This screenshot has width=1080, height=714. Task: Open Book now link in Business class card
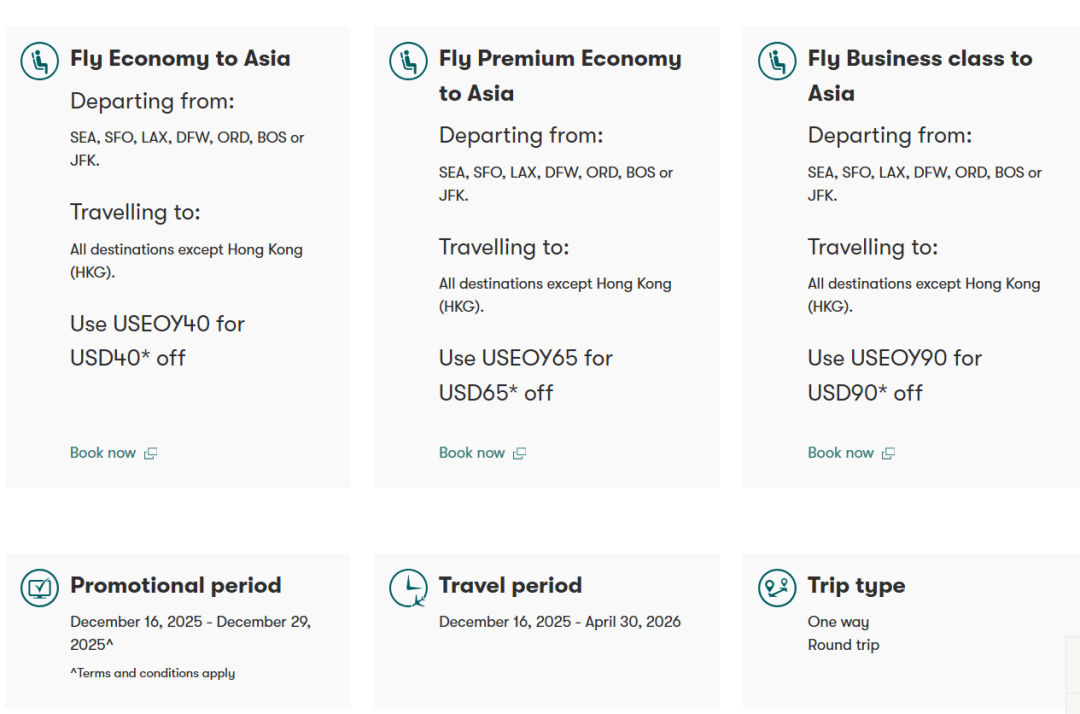(x=841, y=453)
